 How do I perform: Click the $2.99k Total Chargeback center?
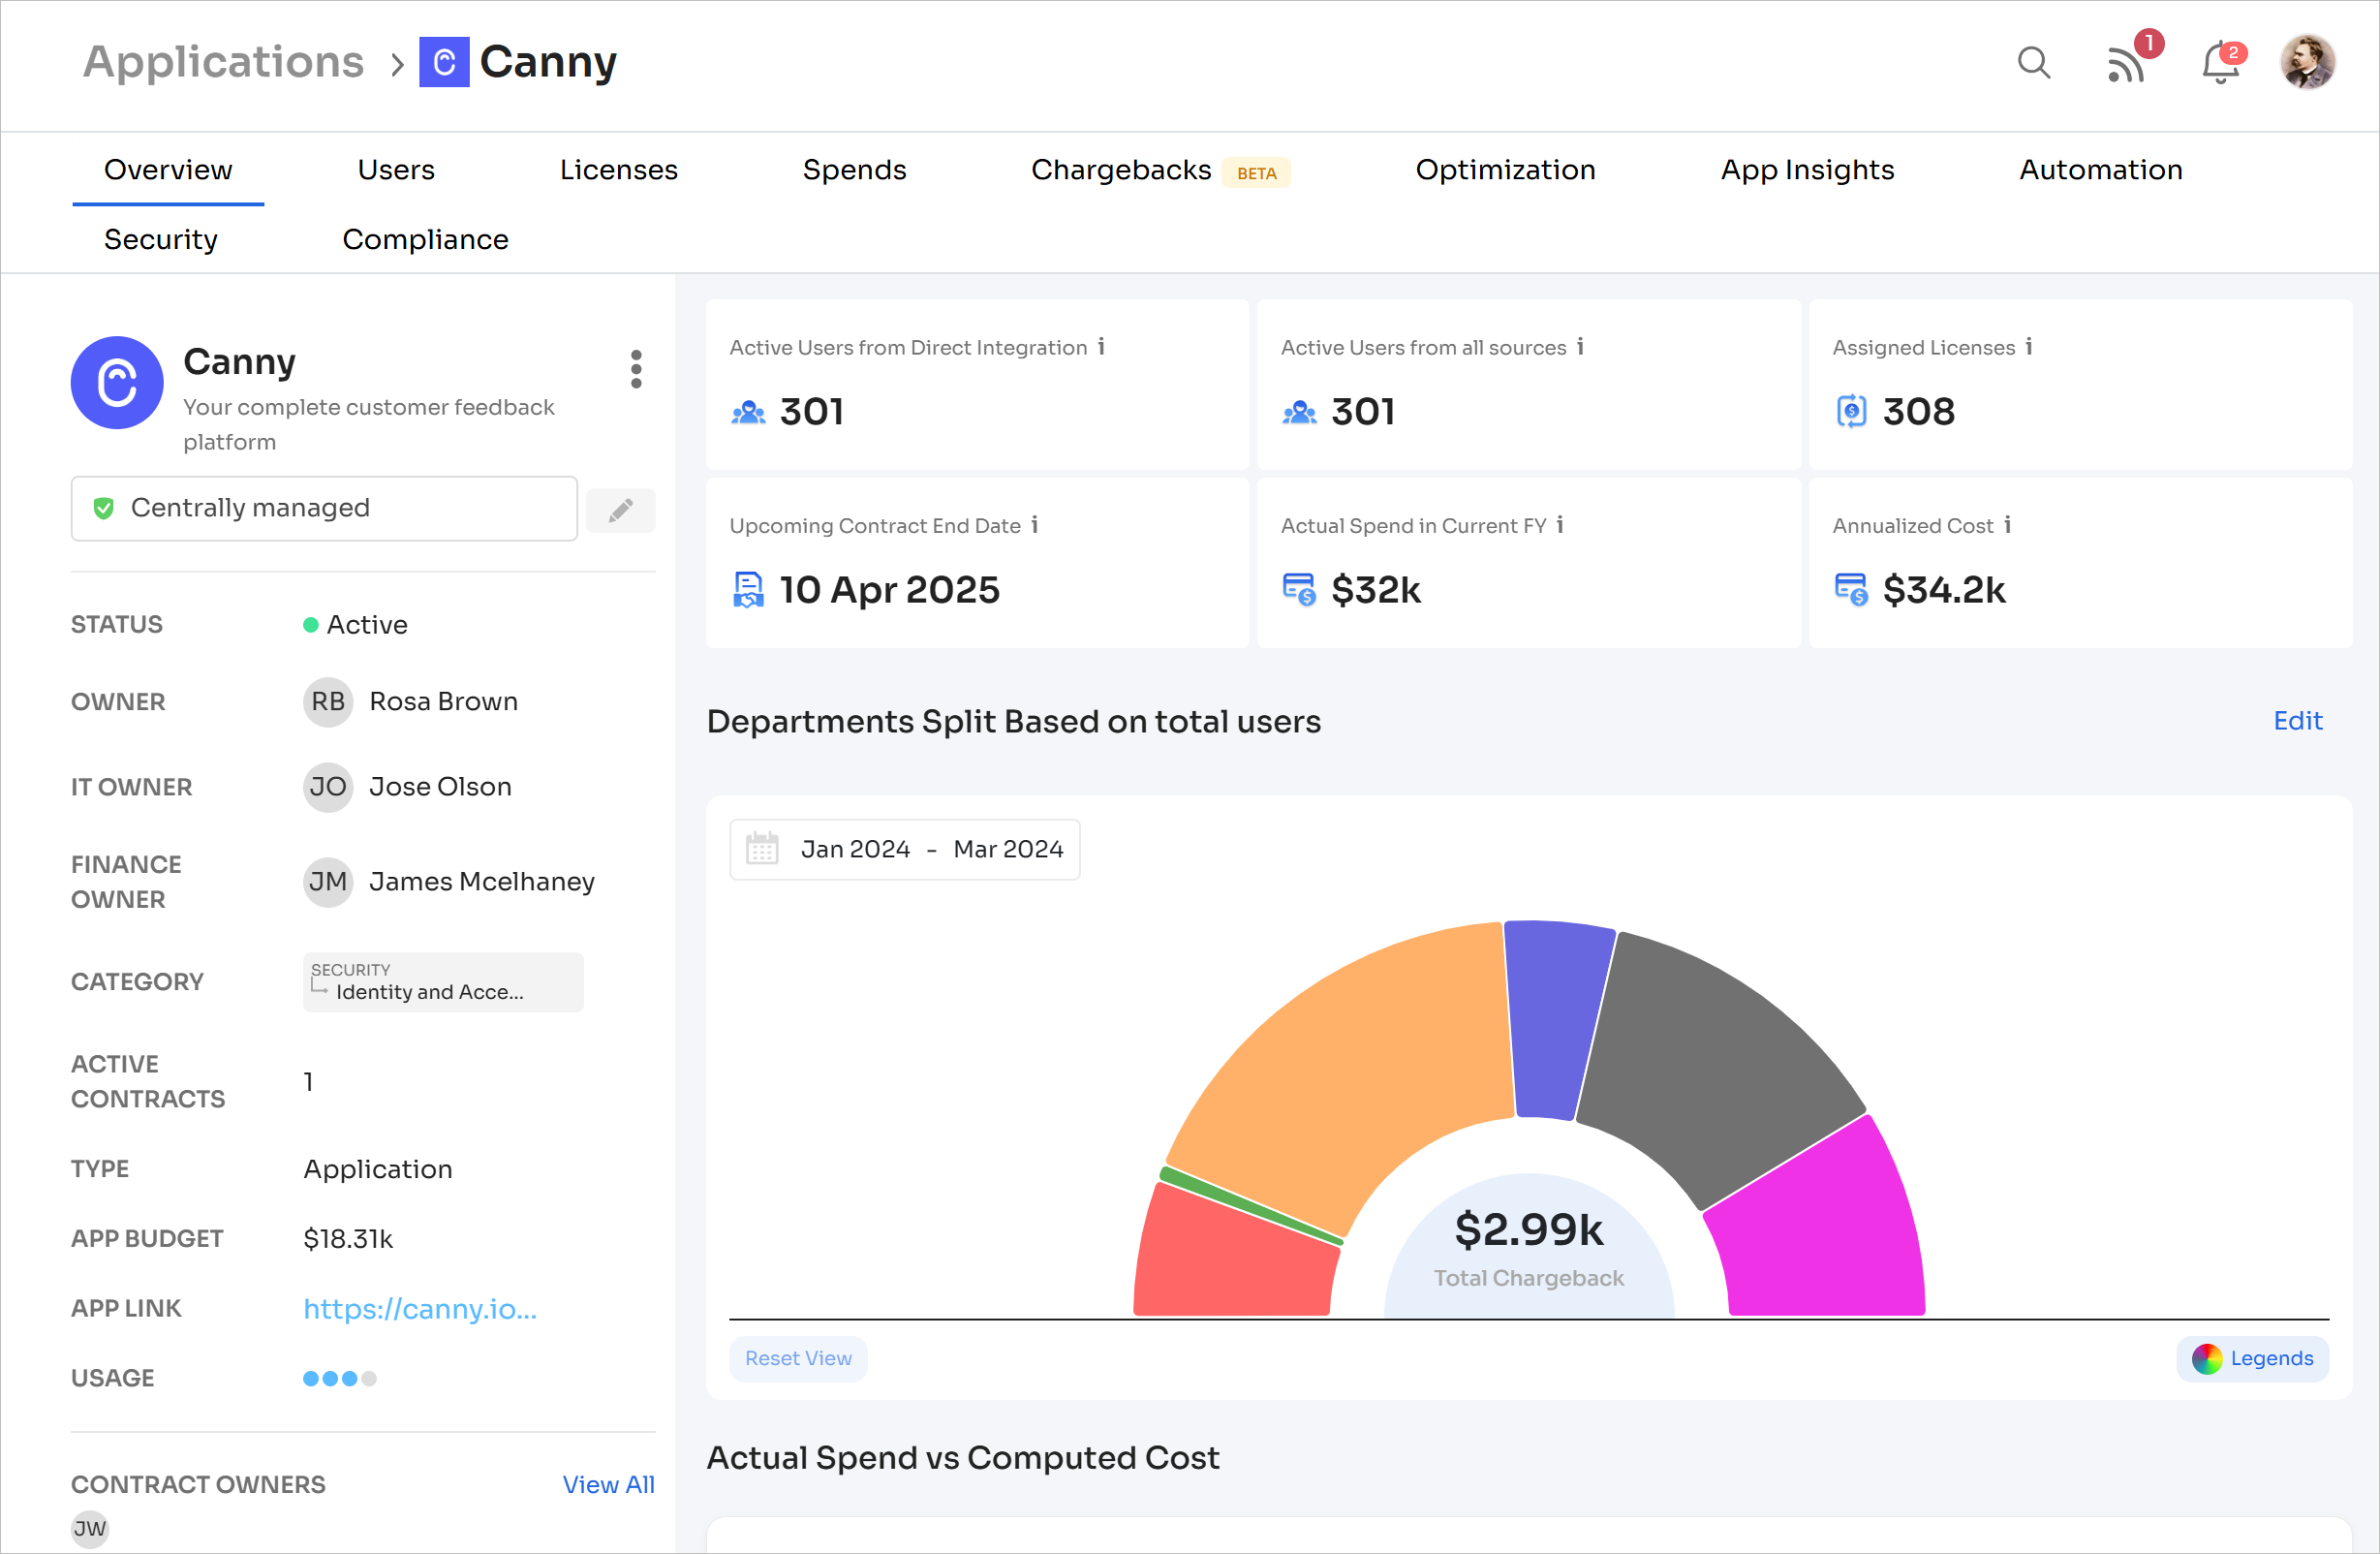point(1529,1245)
